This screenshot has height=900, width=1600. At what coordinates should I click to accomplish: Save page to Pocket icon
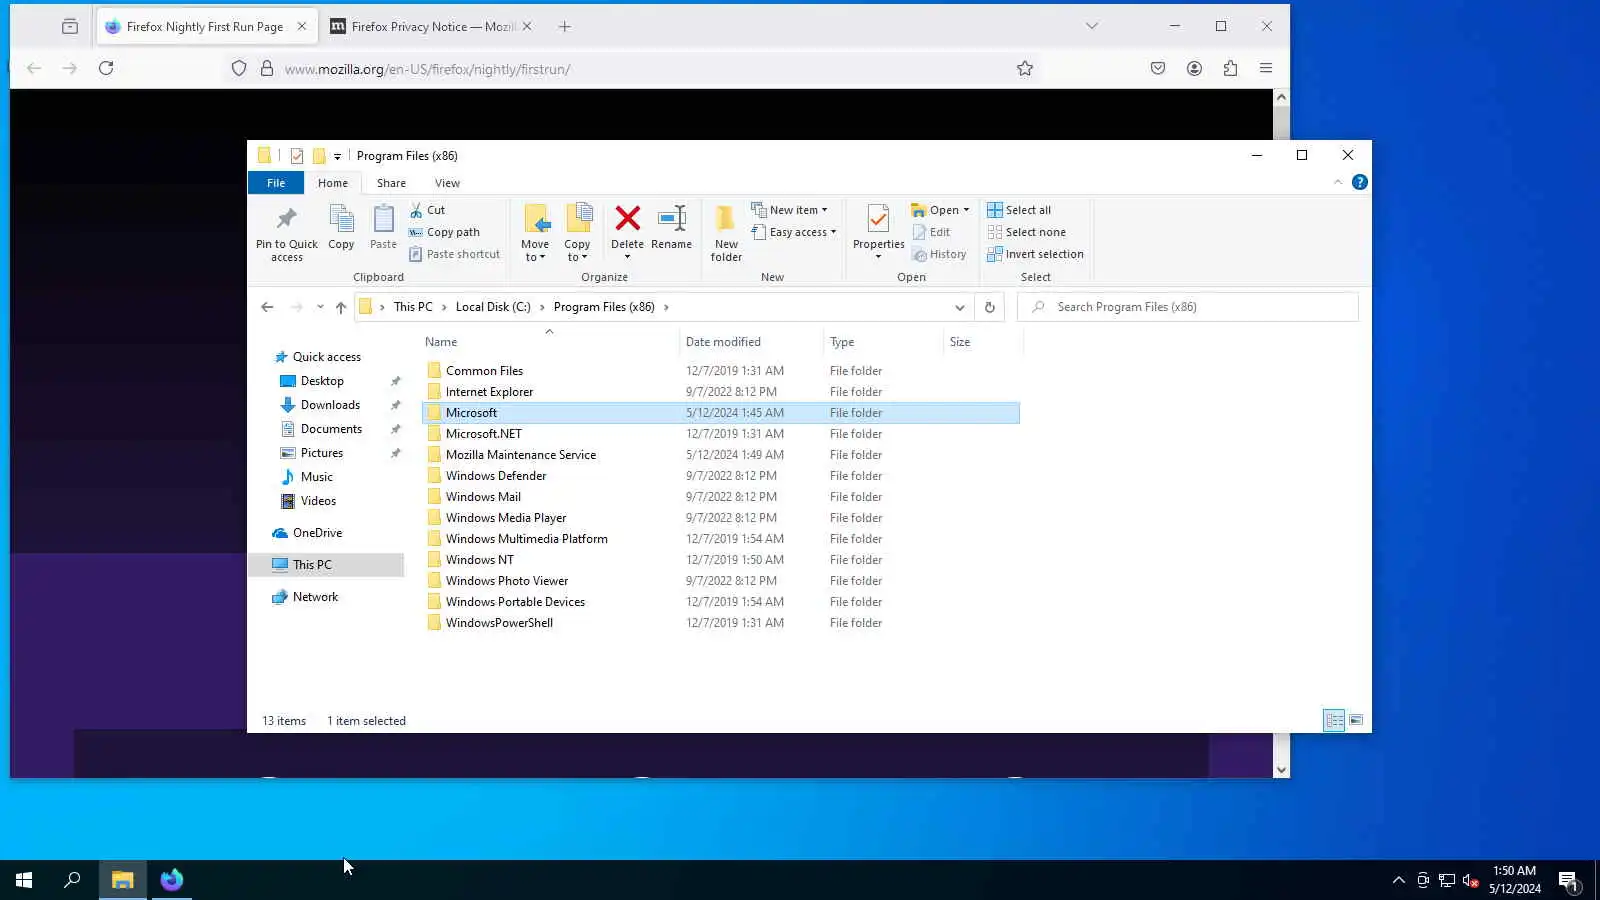click(1158, 68)
